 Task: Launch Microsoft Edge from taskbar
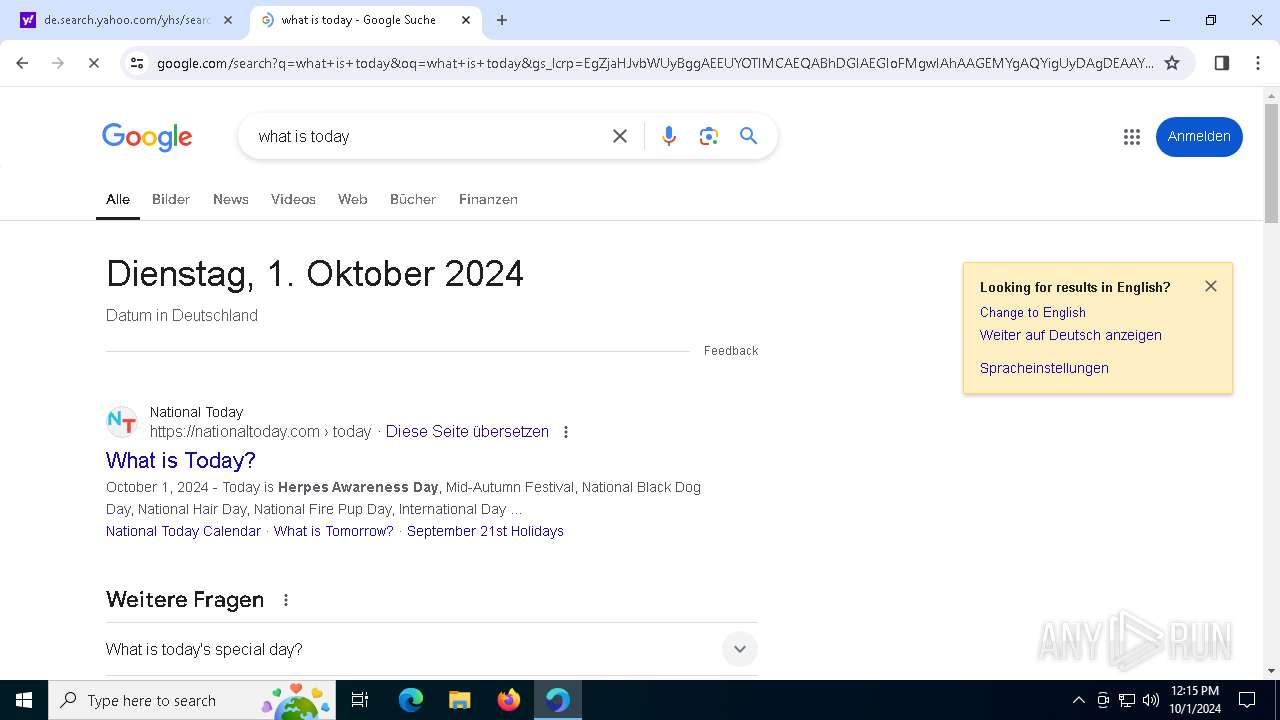click(x=411, y=700)
